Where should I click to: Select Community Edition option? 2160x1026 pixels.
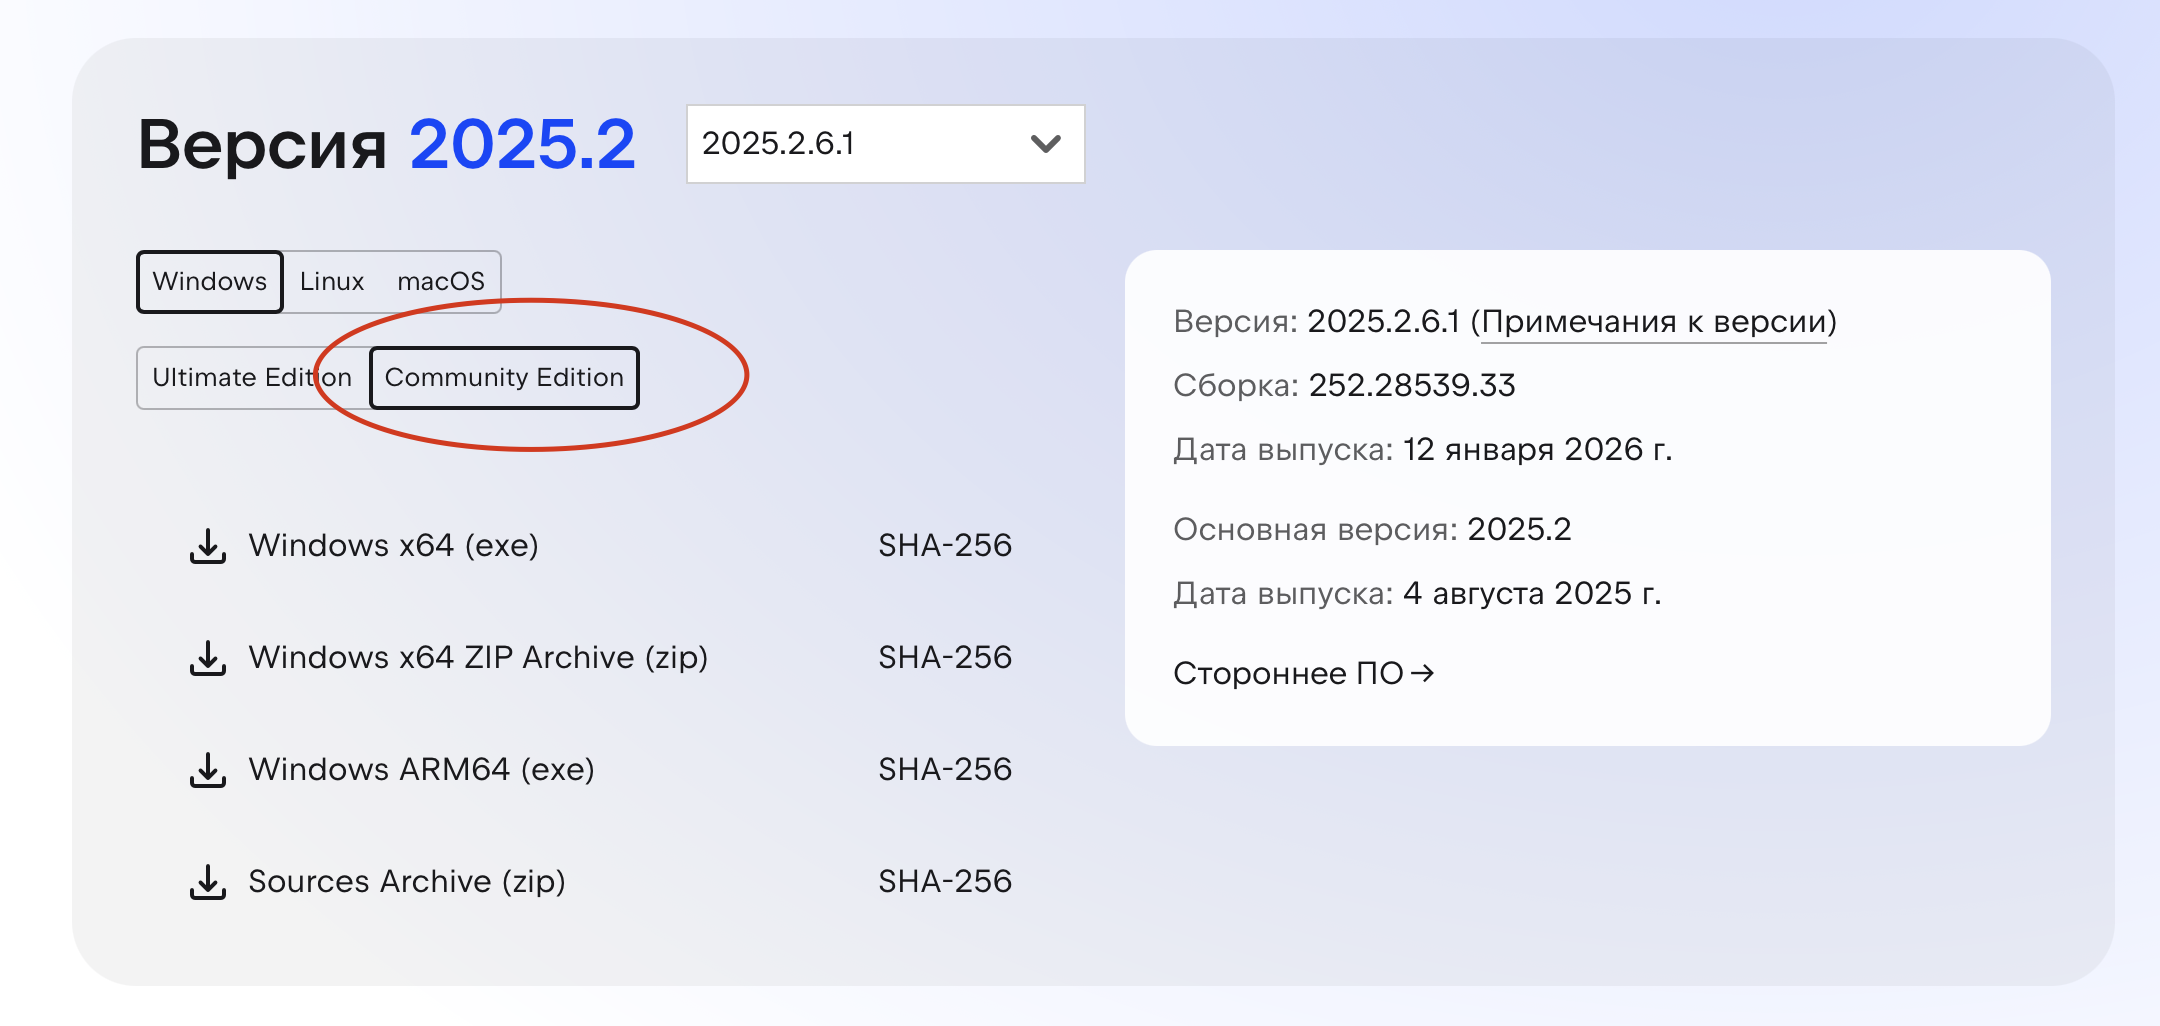click(504, 378)
